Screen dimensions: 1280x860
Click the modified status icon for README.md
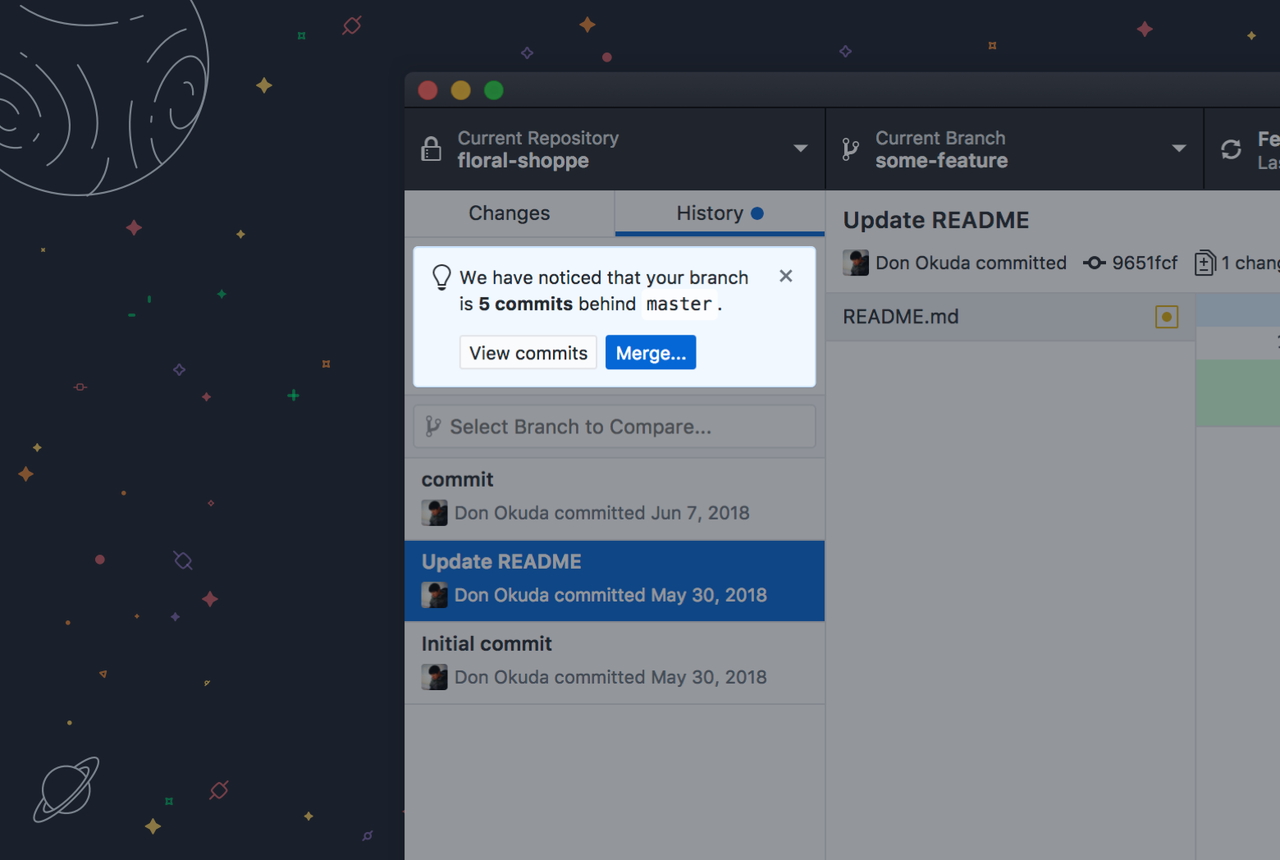(x=1166, y=317)
